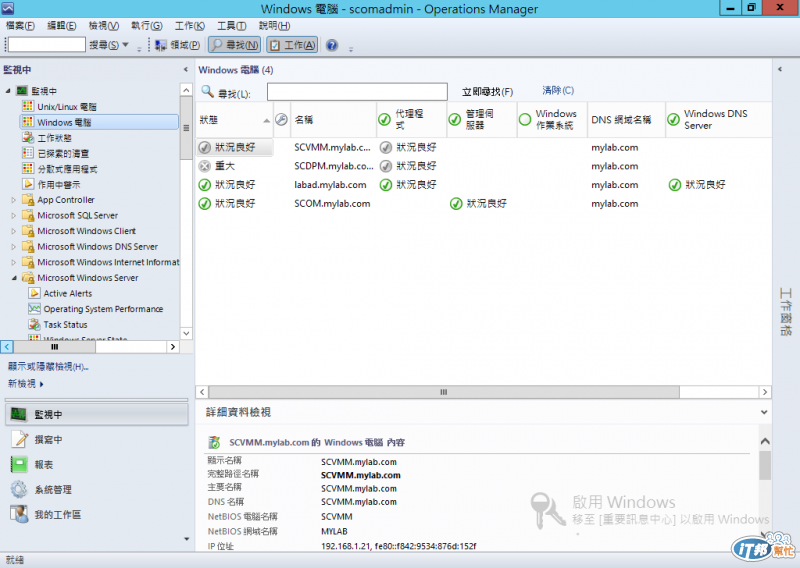The image size is (800, 568).
Task: Expand the App Controller folder
Action: point(14,200)
